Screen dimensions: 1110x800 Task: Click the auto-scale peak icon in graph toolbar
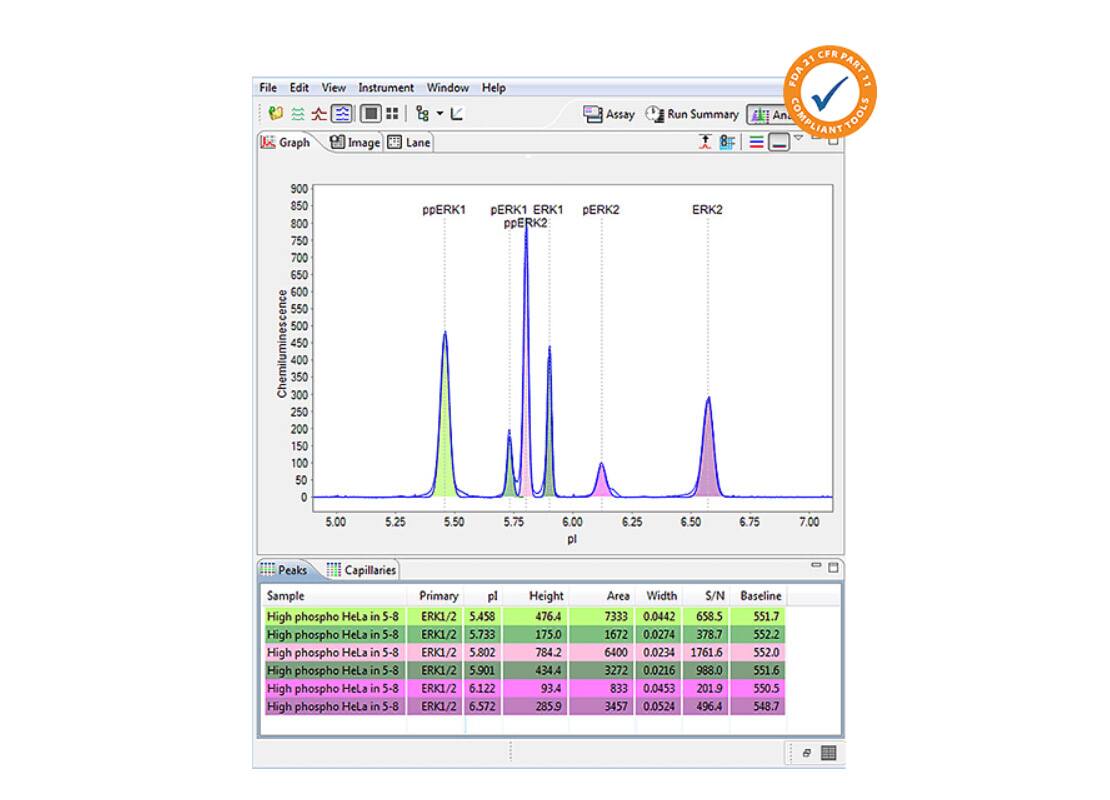(705, 142)
